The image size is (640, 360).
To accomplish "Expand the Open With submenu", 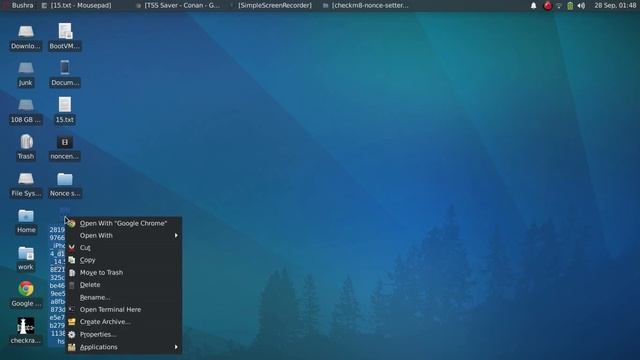I will tap(124, 236).
